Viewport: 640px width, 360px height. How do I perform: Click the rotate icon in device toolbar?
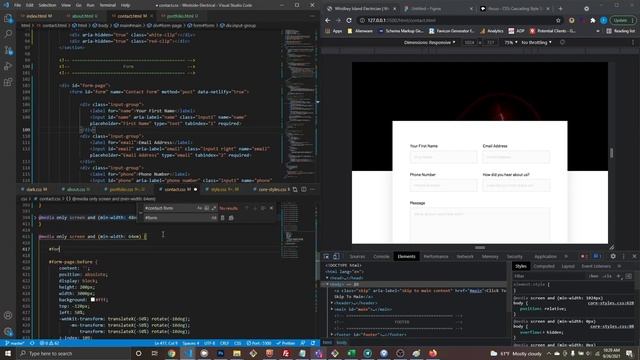(562, 42)
